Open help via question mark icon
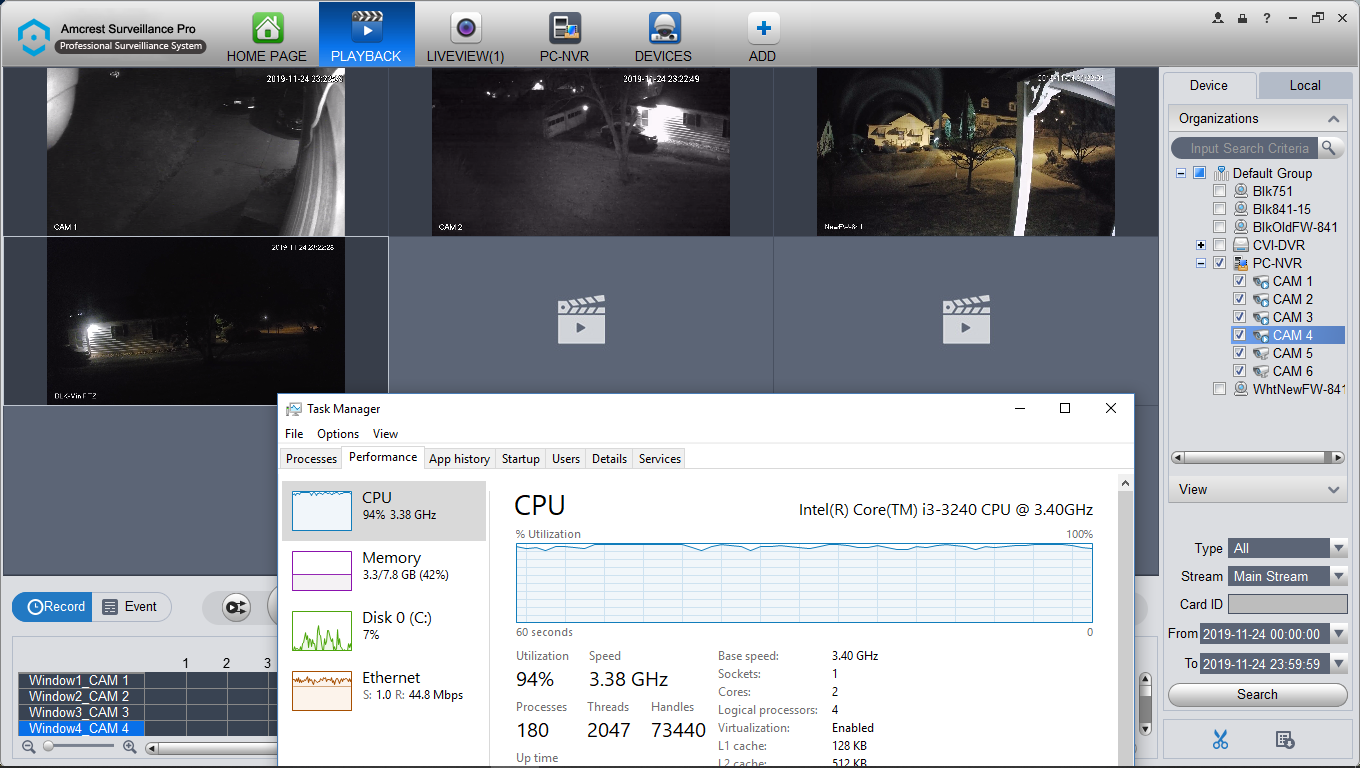1360x768 pixels. point(1267,18)
